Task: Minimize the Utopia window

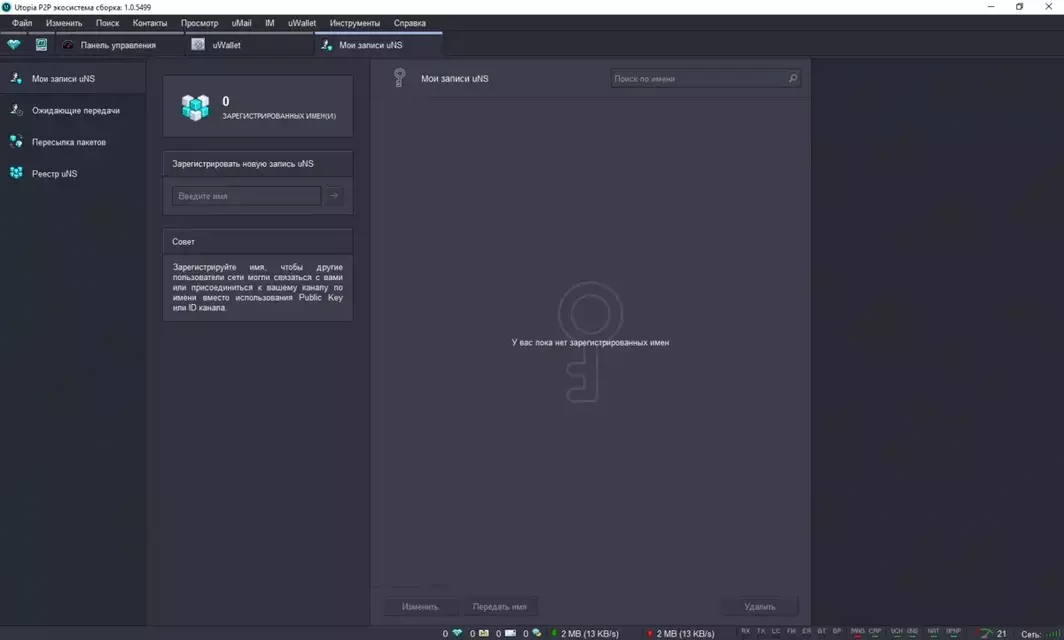Action: pos(991,7)
